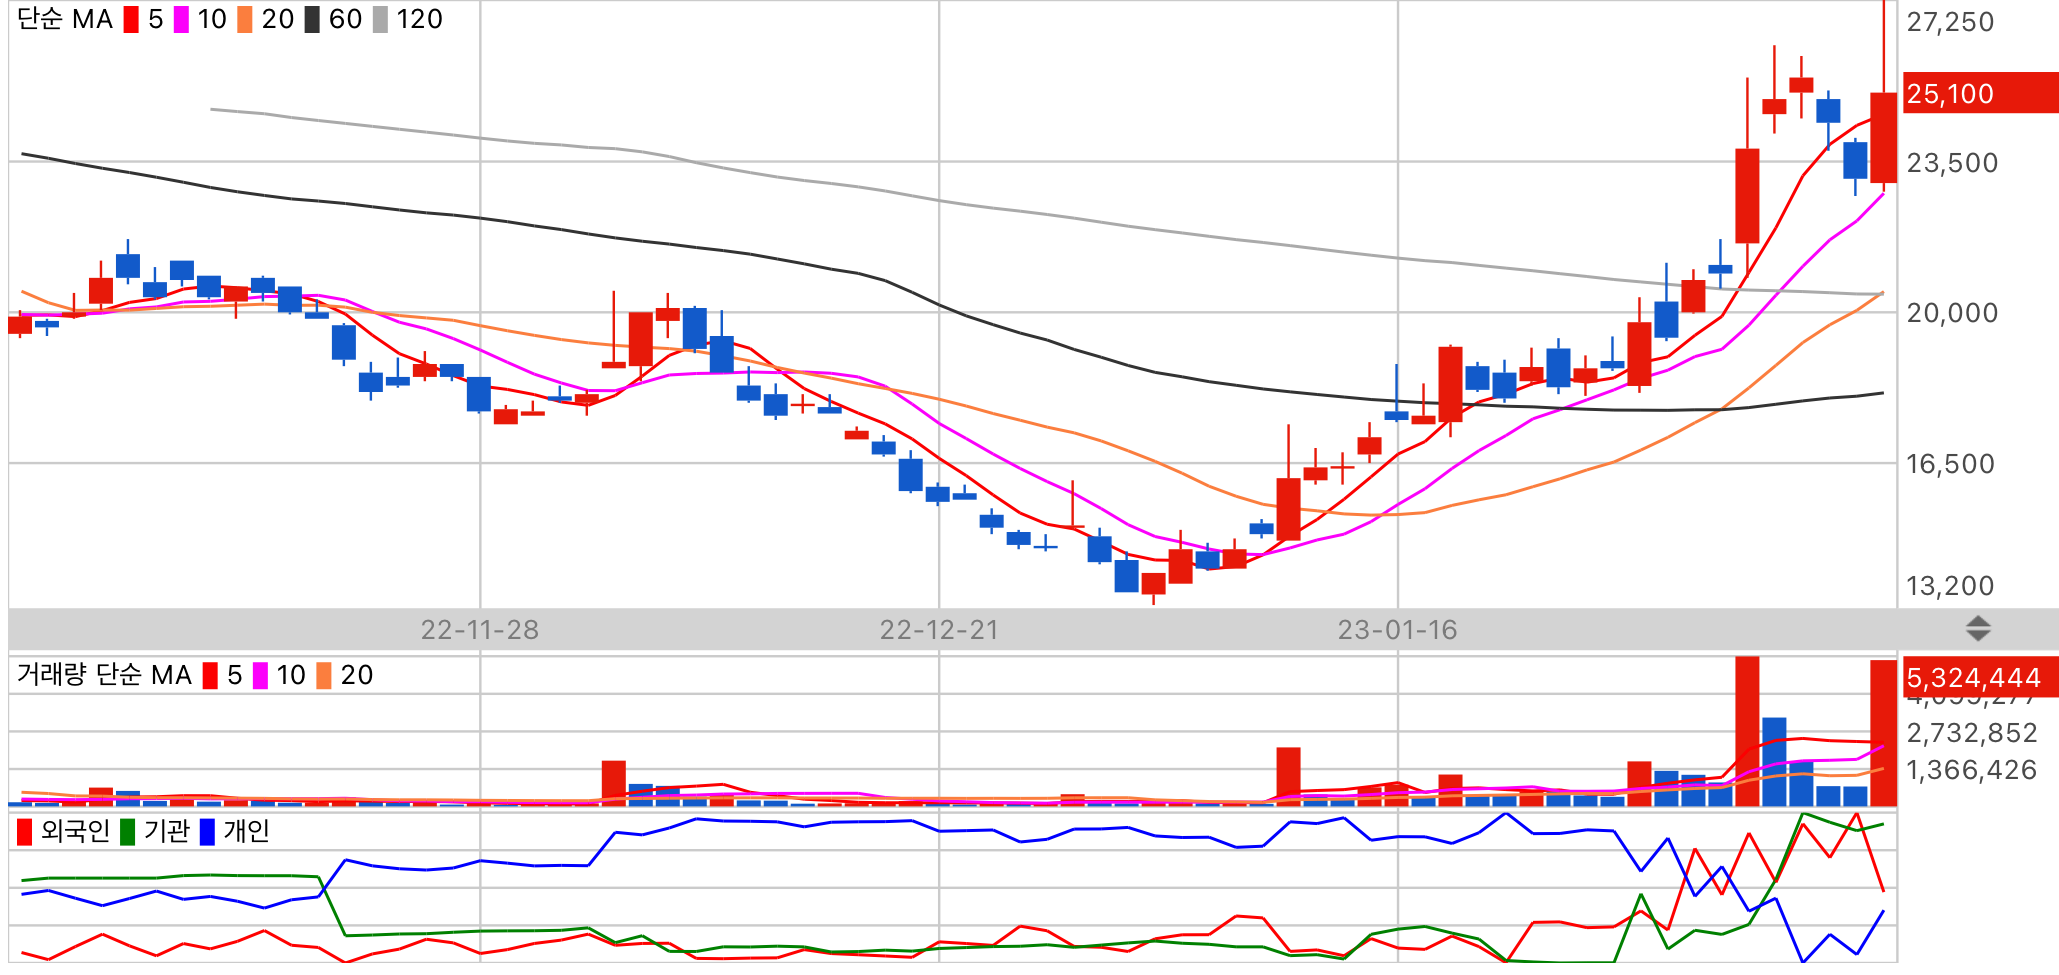Click the 기관 legend label
Viewport: 2059px width, 975px height.
[166, 832]
